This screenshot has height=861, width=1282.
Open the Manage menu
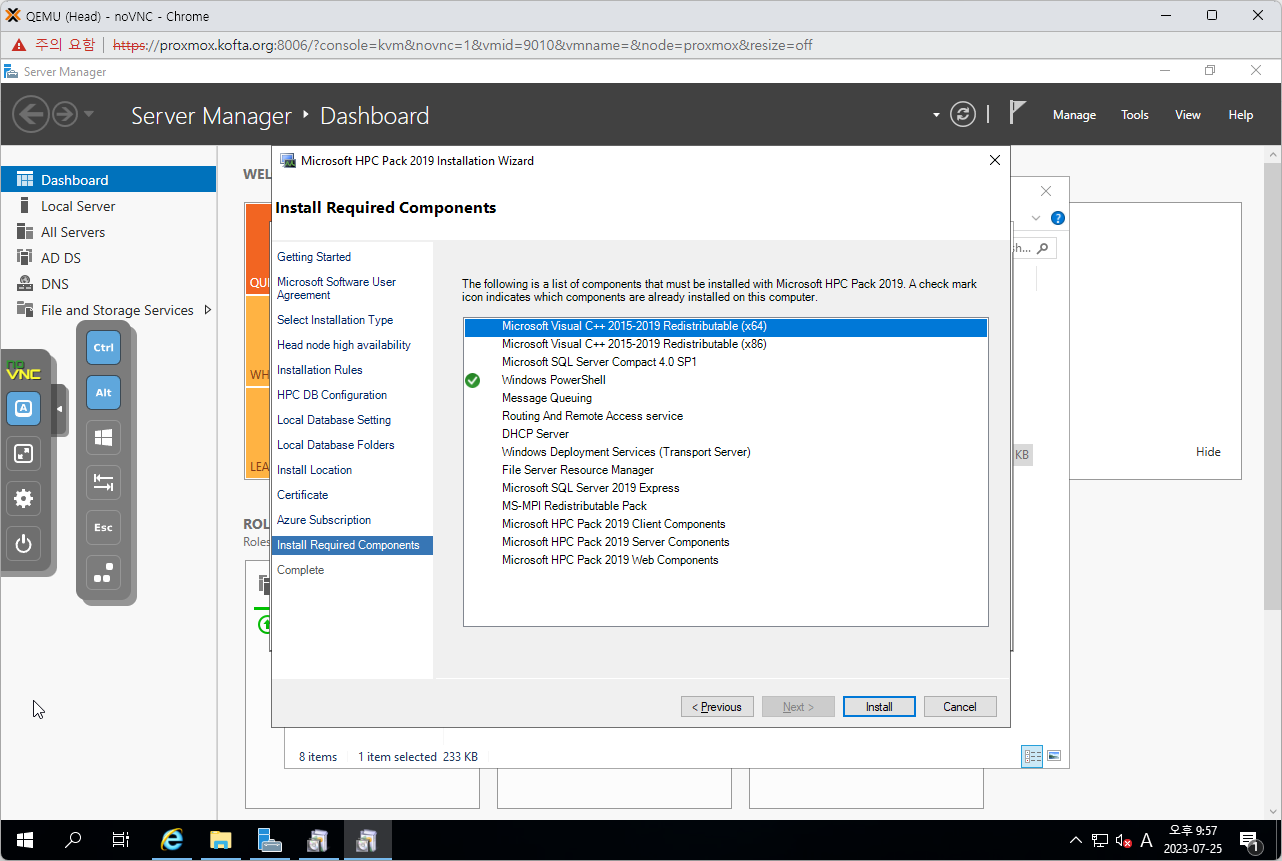(1074, 115)
